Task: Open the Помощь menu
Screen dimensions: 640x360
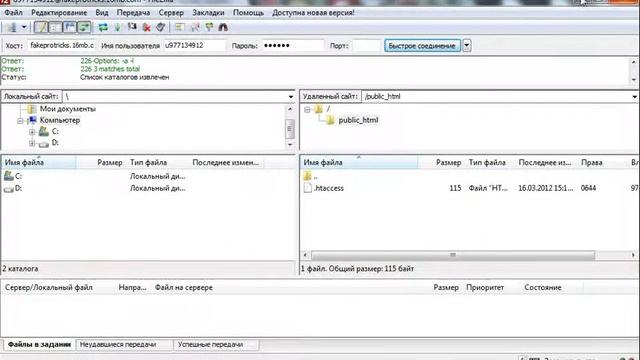Action: 248,13
